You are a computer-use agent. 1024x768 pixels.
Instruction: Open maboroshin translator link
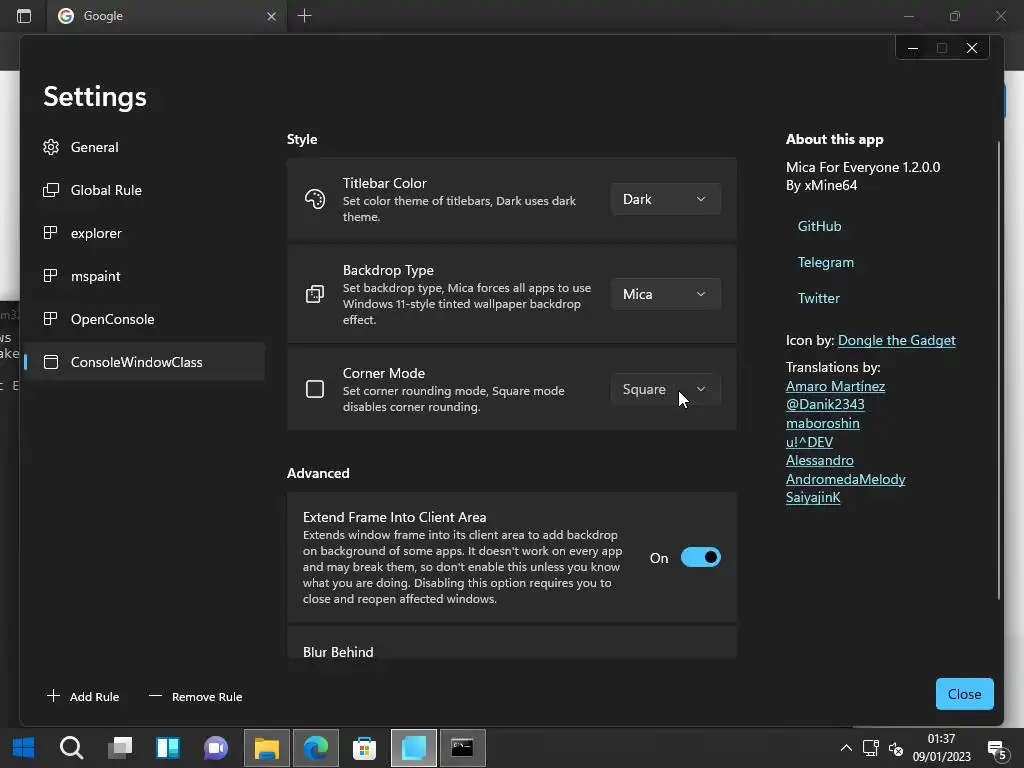click(x=822, y=423)
